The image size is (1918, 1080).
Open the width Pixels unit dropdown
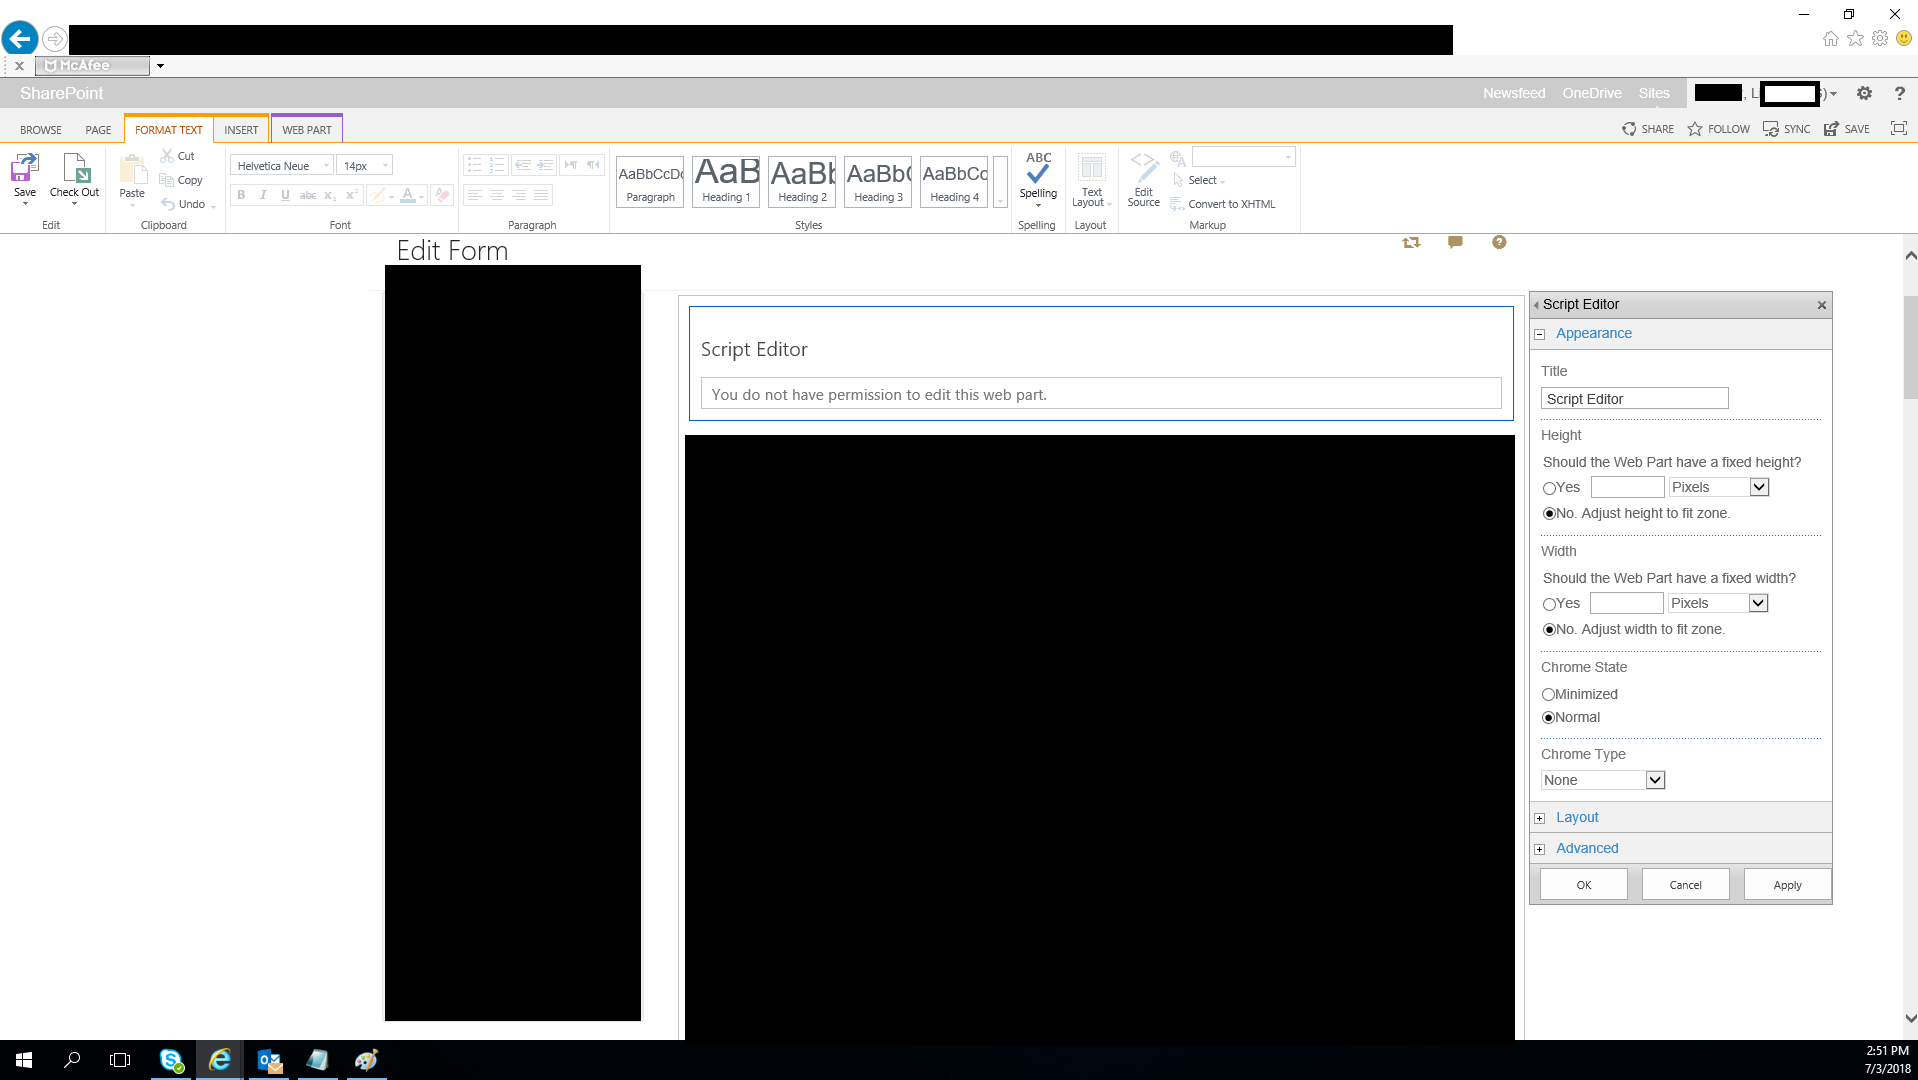coord(1718,603)
